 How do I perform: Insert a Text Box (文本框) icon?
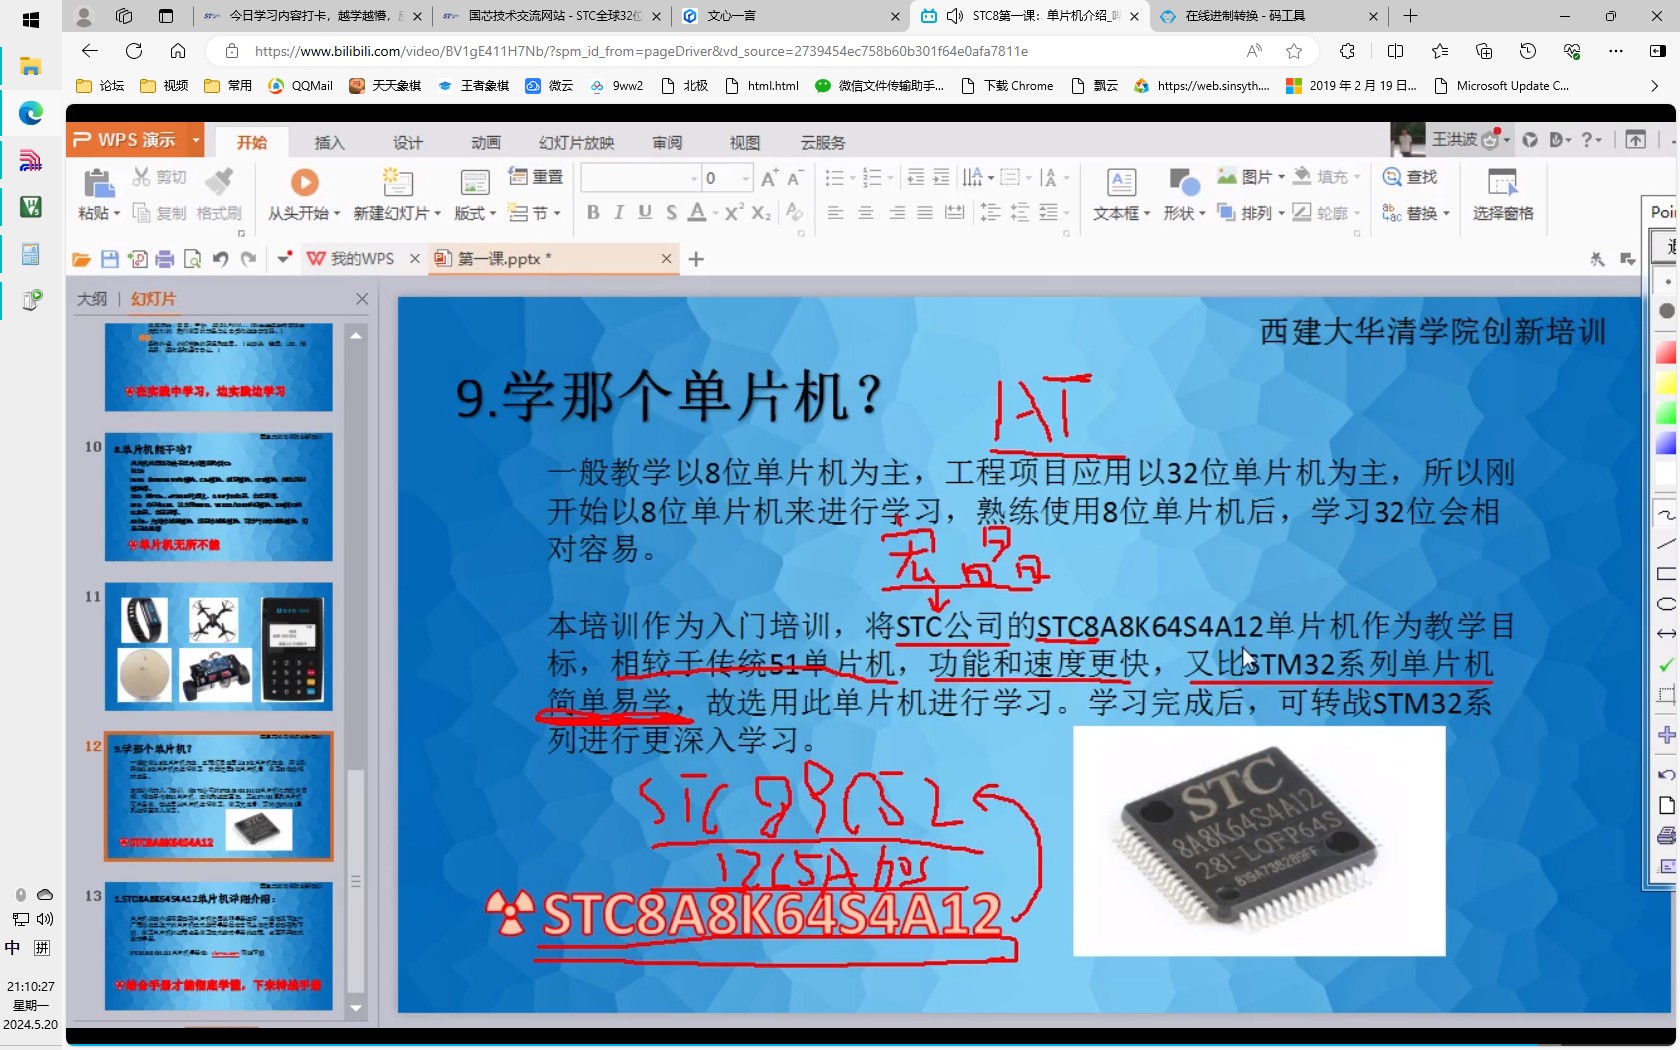pos(1121,183)
